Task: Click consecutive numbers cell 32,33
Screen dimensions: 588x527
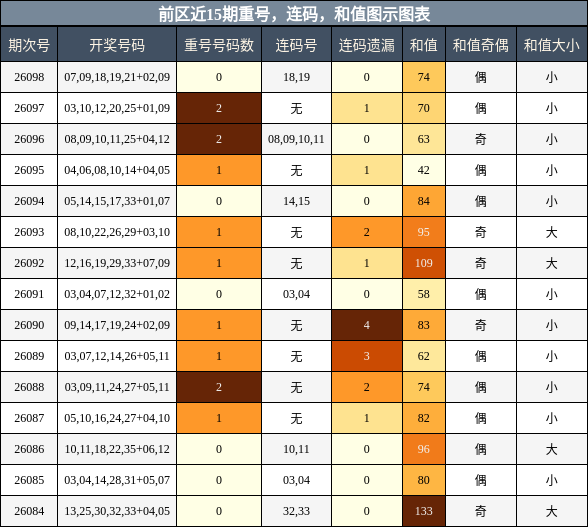Action: click(296, 511)
